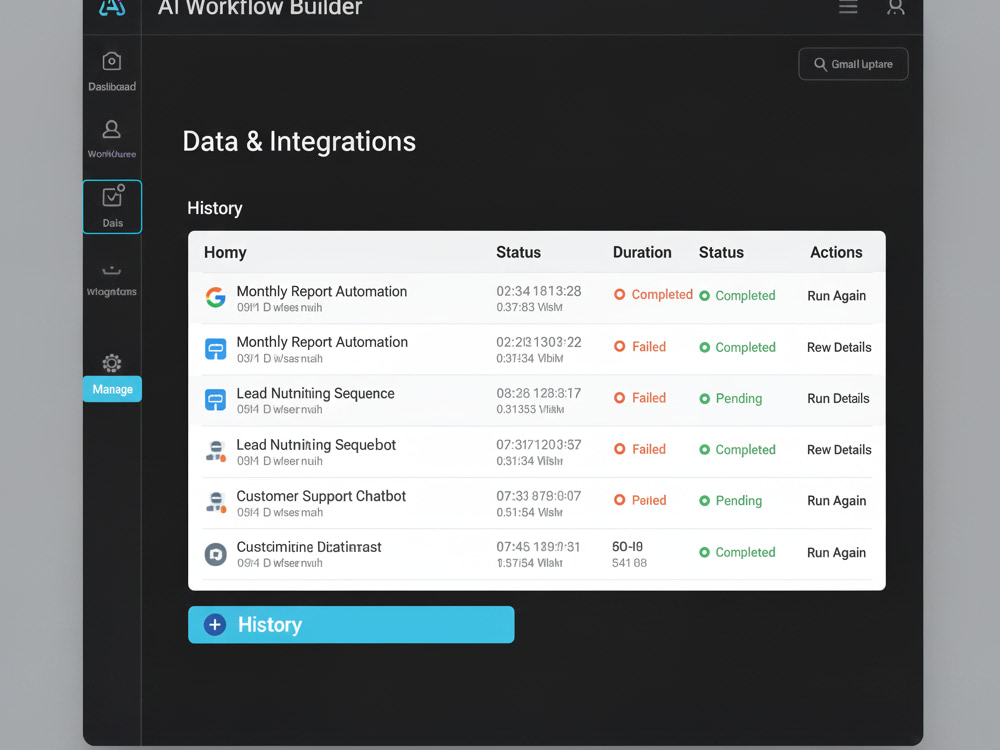Click Run Details for Lead Nutniting Sequence
Viewport: 1000px width, 750px height.
[838, 399]
